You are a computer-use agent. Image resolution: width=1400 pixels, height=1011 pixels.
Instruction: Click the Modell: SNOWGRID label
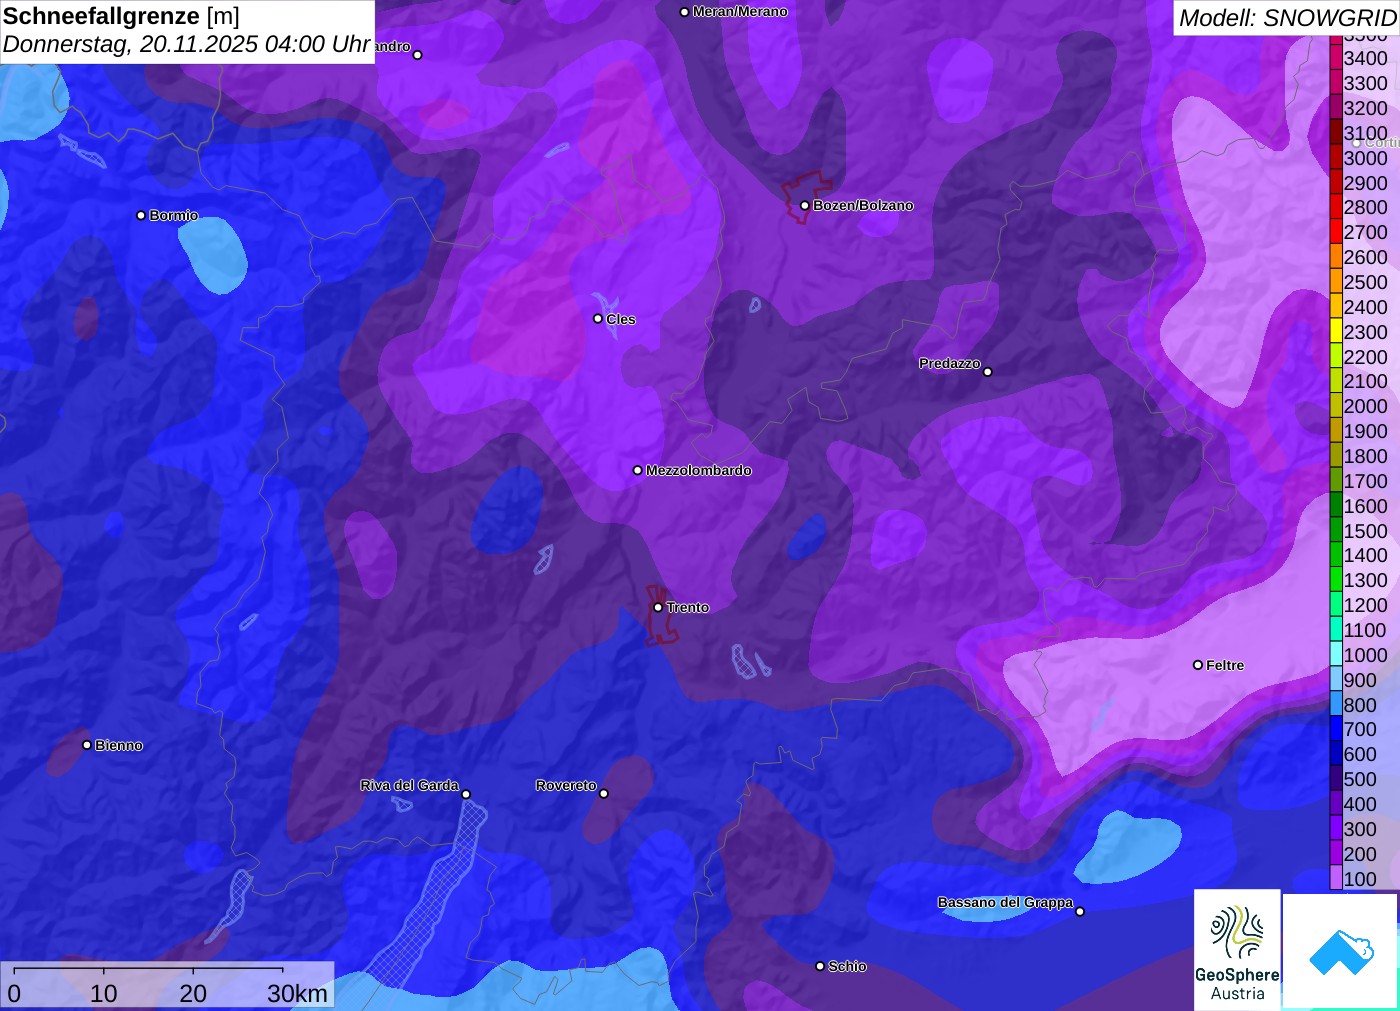coord(1287,17)
